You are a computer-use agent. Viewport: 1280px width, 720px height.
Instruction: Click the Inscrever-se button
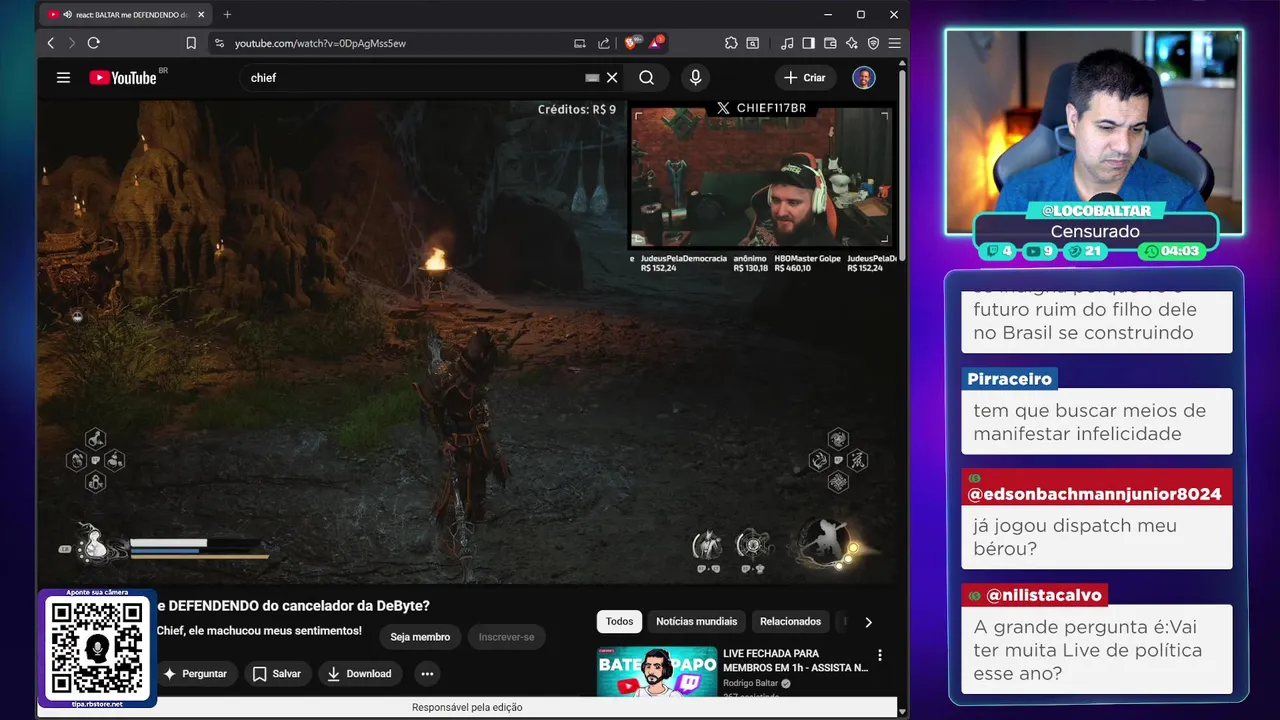click(x=506, y=637)
